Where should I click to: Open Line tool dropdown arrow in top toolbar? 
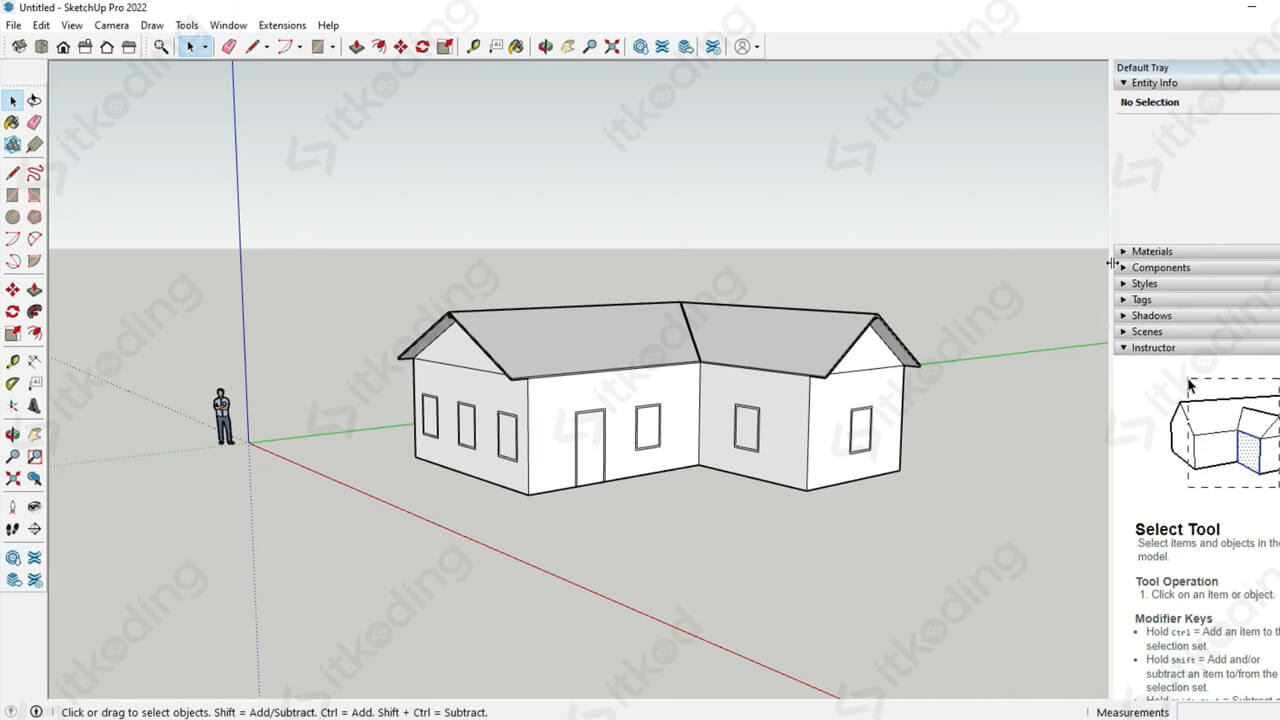pos(267,47)
